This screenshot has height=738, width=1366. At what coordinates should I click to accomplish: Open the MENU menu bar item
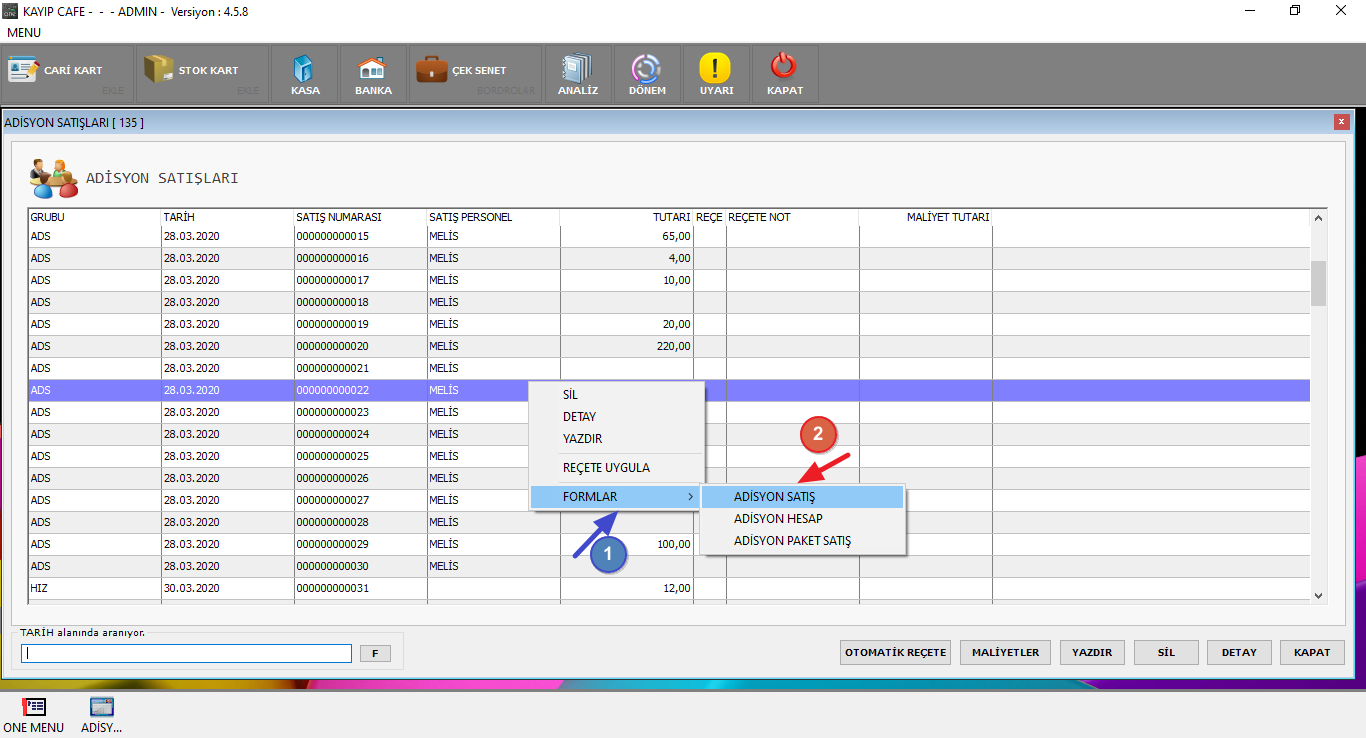[x=24, y=32]
